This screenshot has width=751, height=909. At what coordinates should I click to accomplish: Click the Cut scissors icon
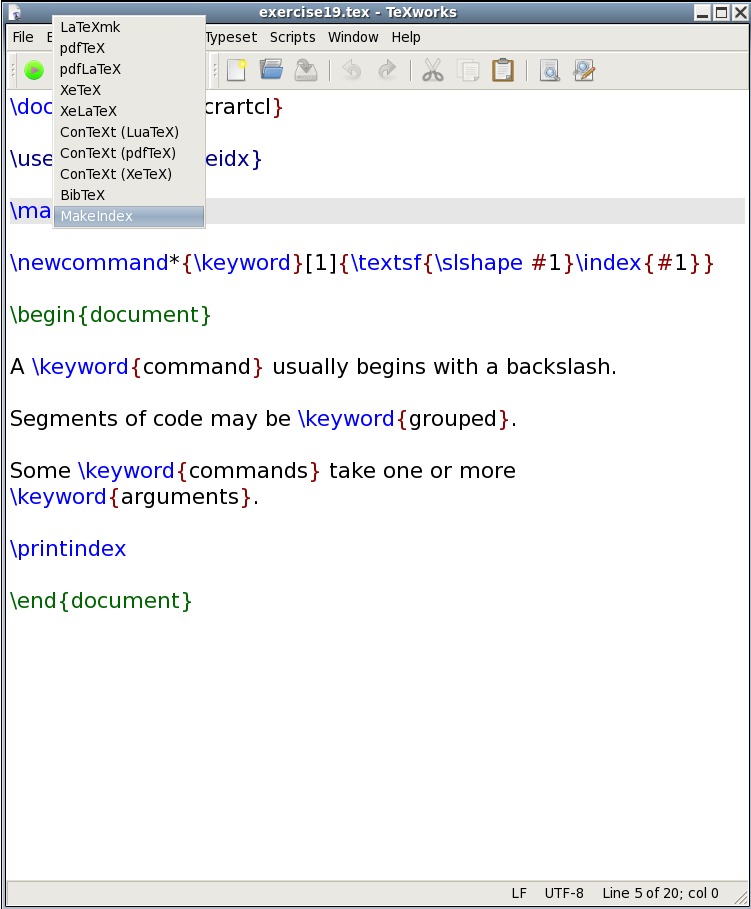(432, 70)
